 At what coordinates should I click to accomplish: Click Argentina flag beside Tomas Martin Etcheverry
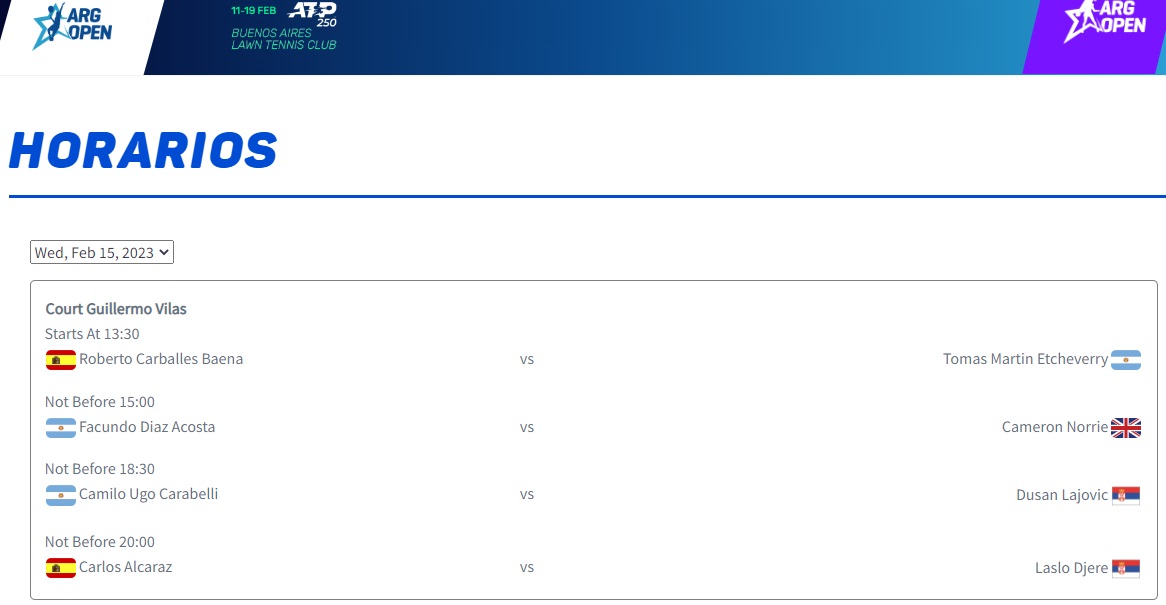1126,360
